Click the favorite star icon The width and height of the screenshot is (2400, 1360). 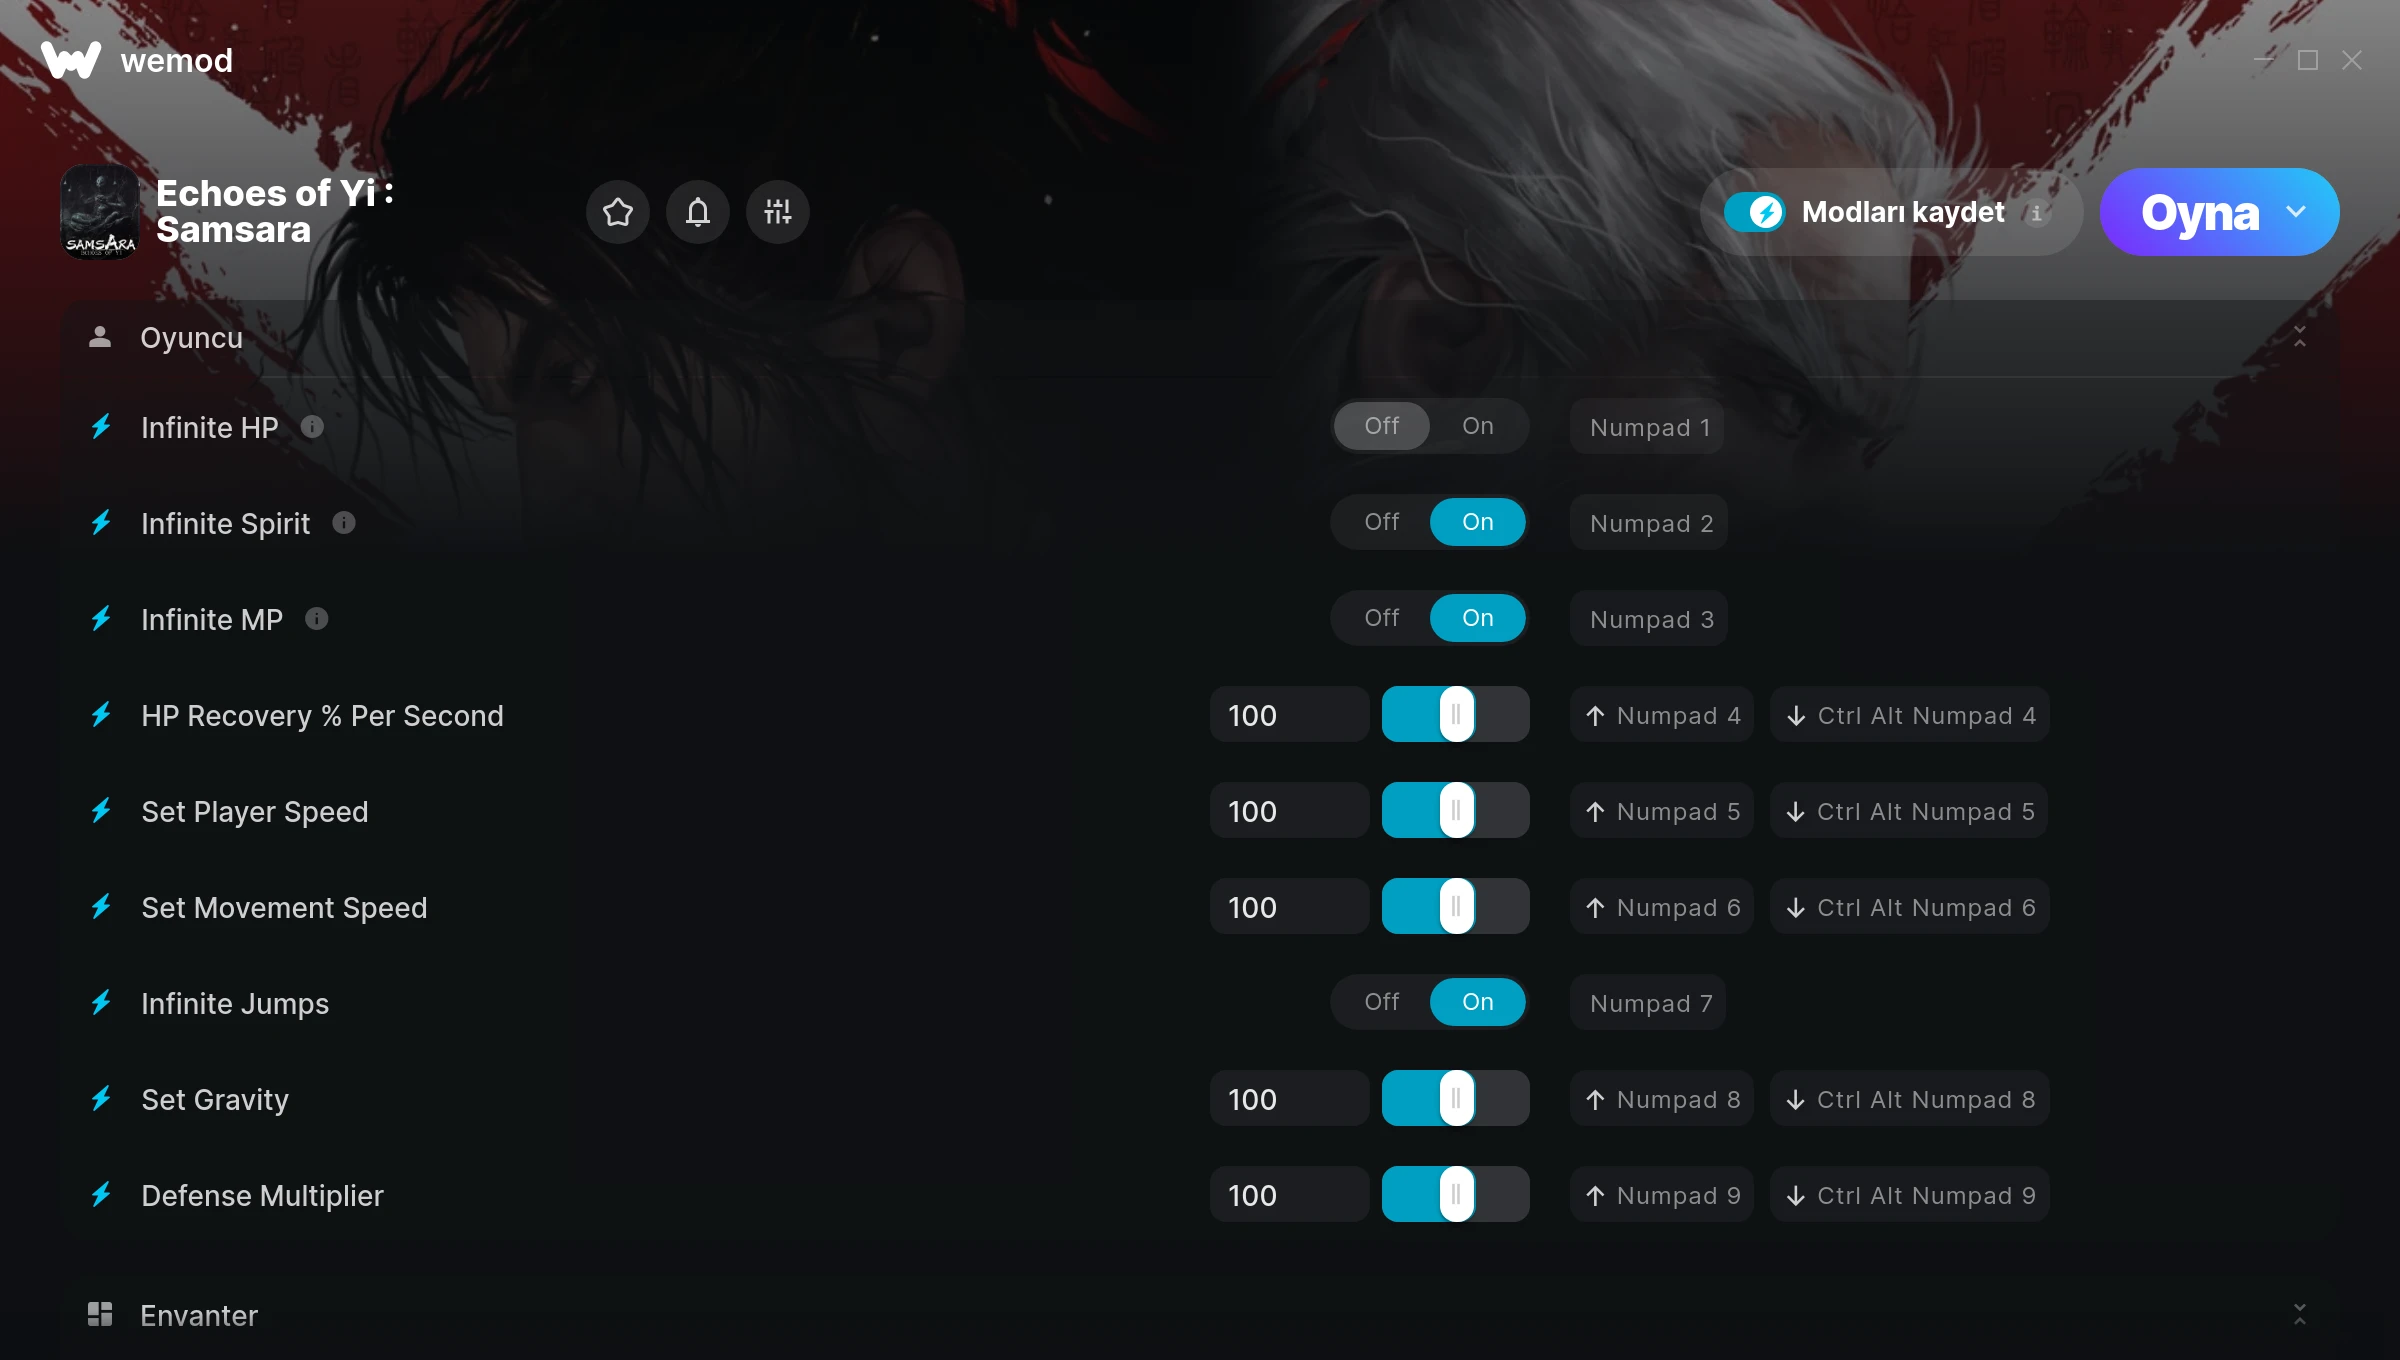tap(618, 212)
